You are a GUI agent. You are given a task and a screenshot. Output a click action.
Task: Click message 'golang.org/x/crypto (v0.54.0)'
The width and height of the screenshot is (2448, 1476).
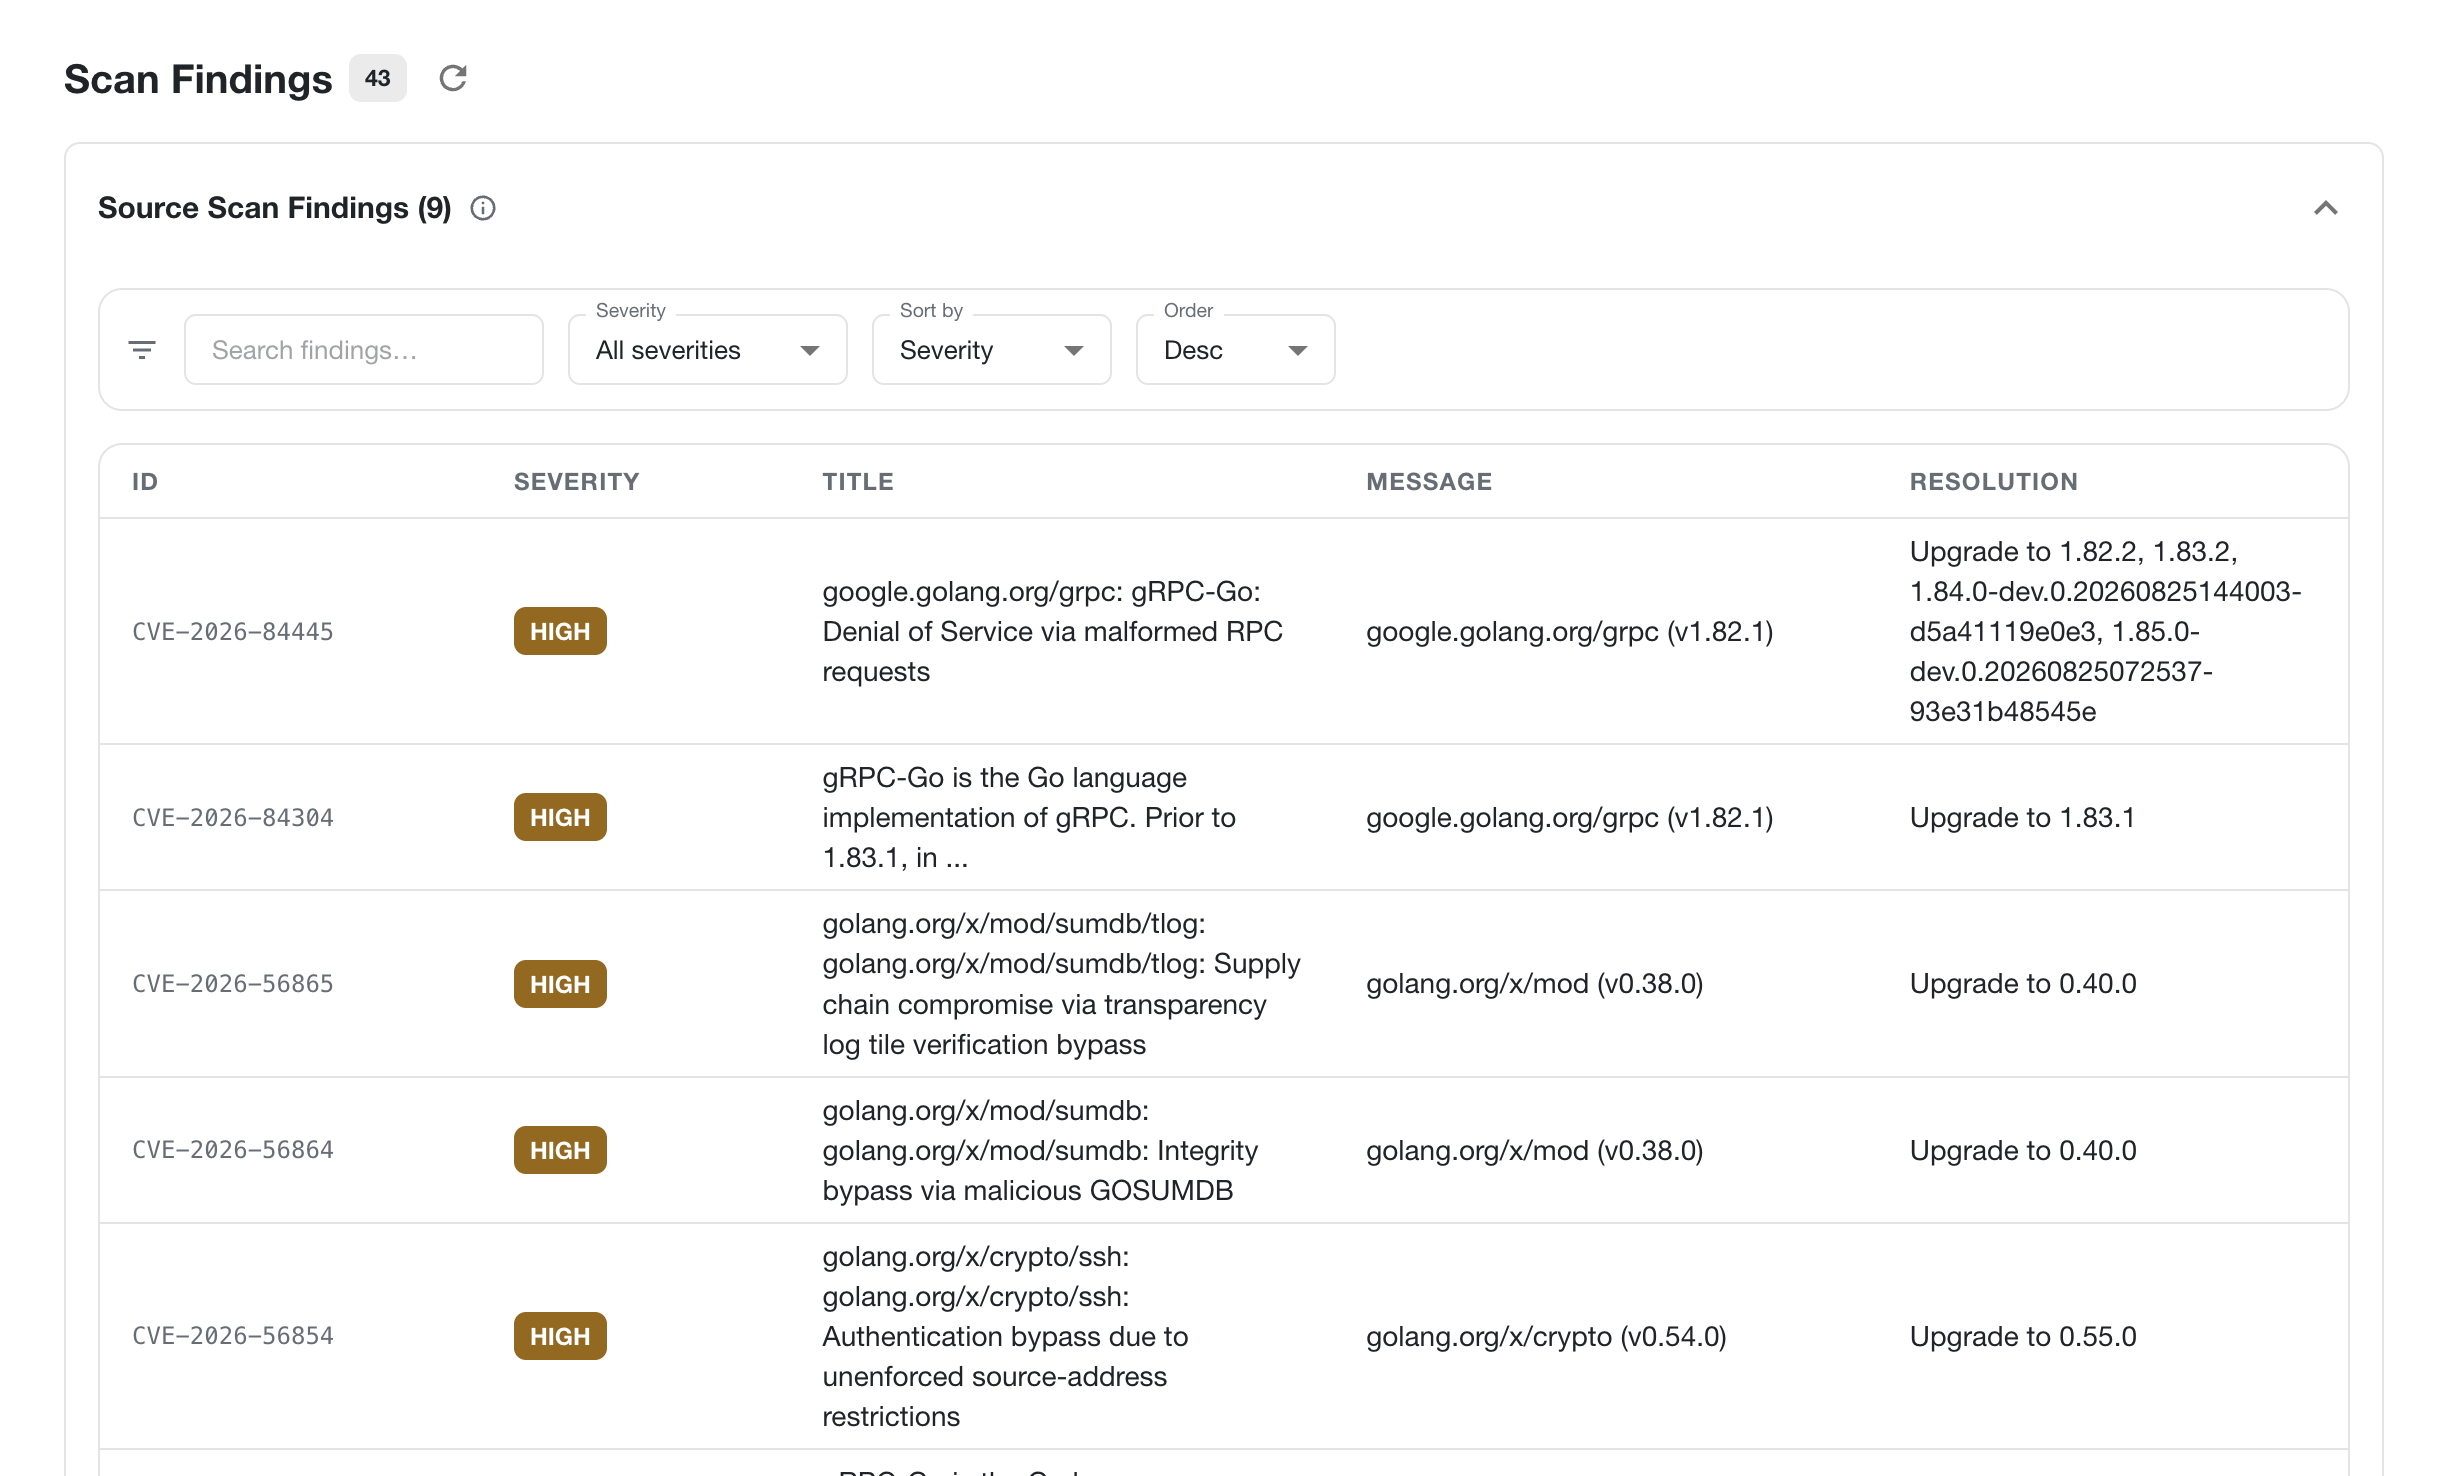pos(1546,1336)
